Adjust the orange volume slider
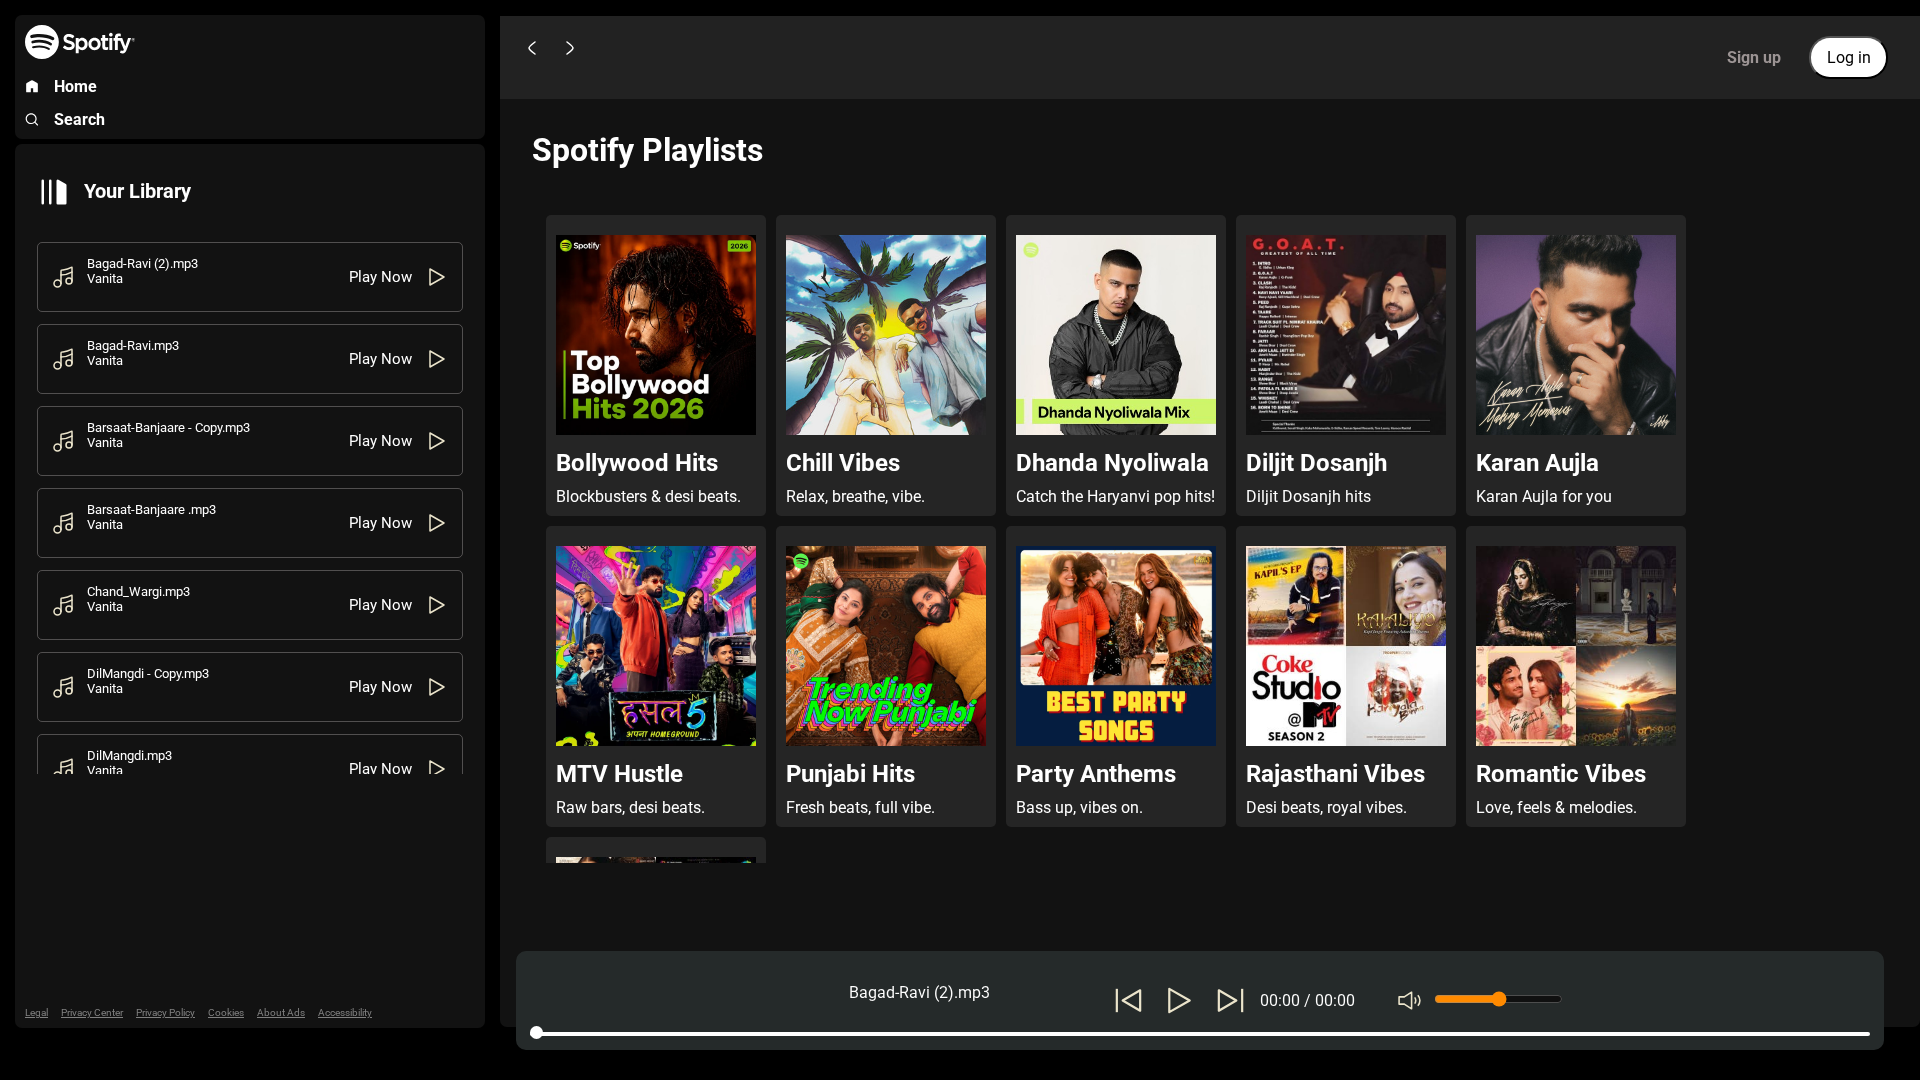 (1498, 999)
